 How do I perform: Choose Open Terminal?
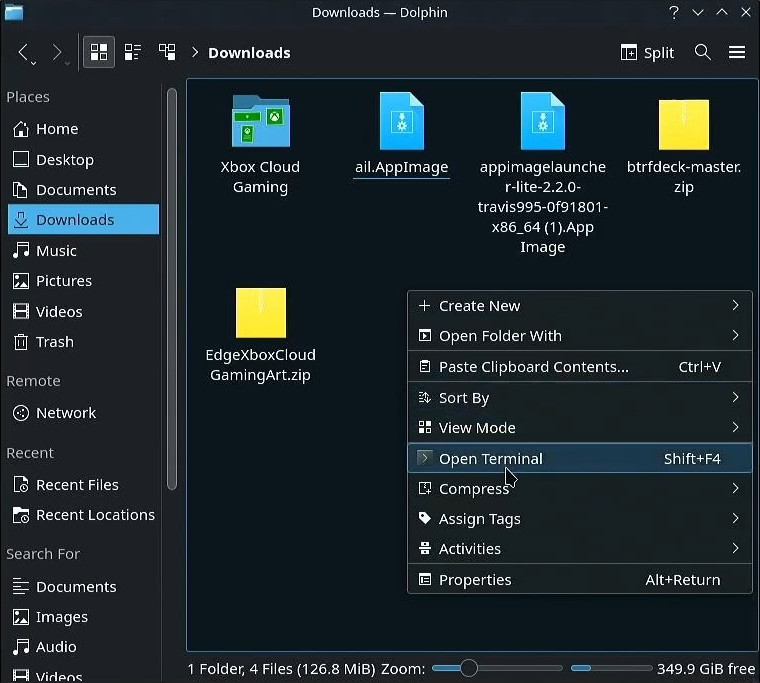[x=580, y=458]
